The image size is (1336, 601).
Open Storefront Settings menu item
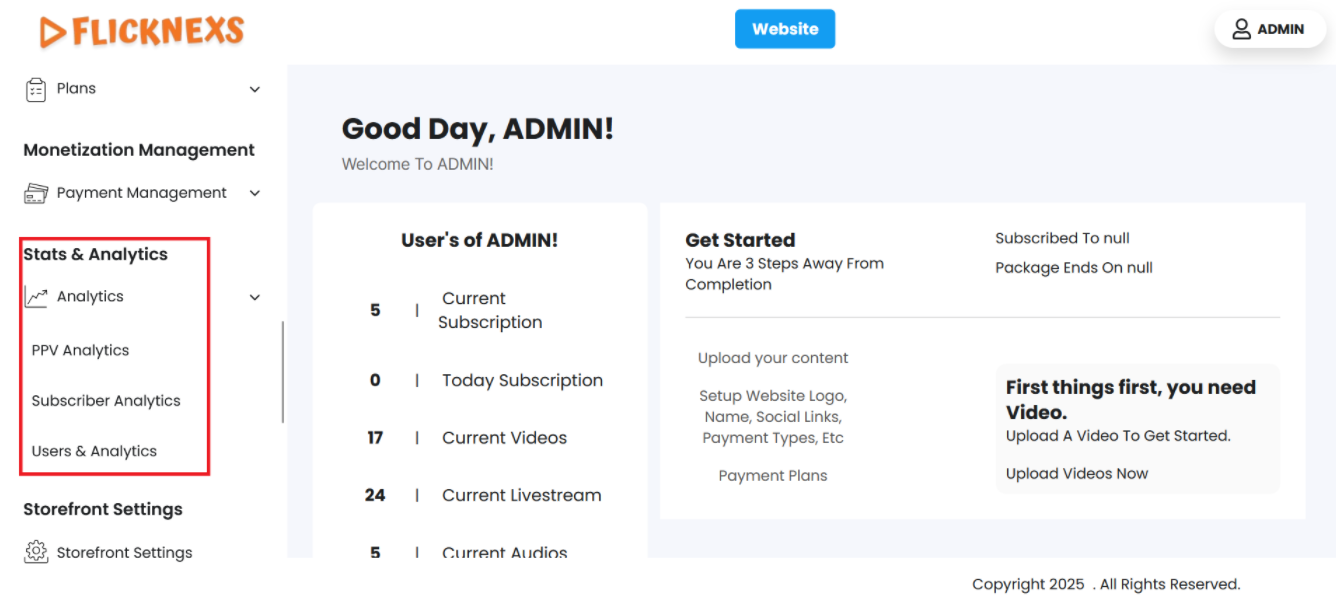(124, 552)
